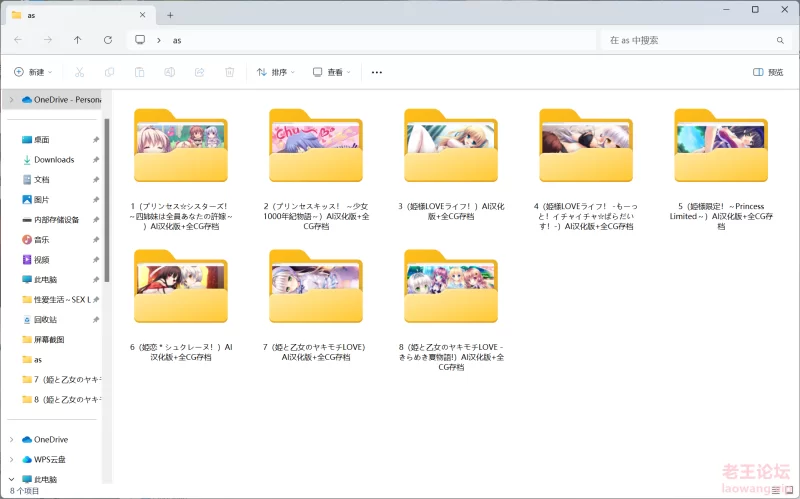Click pin icon next to 音乐

point(95,239)
